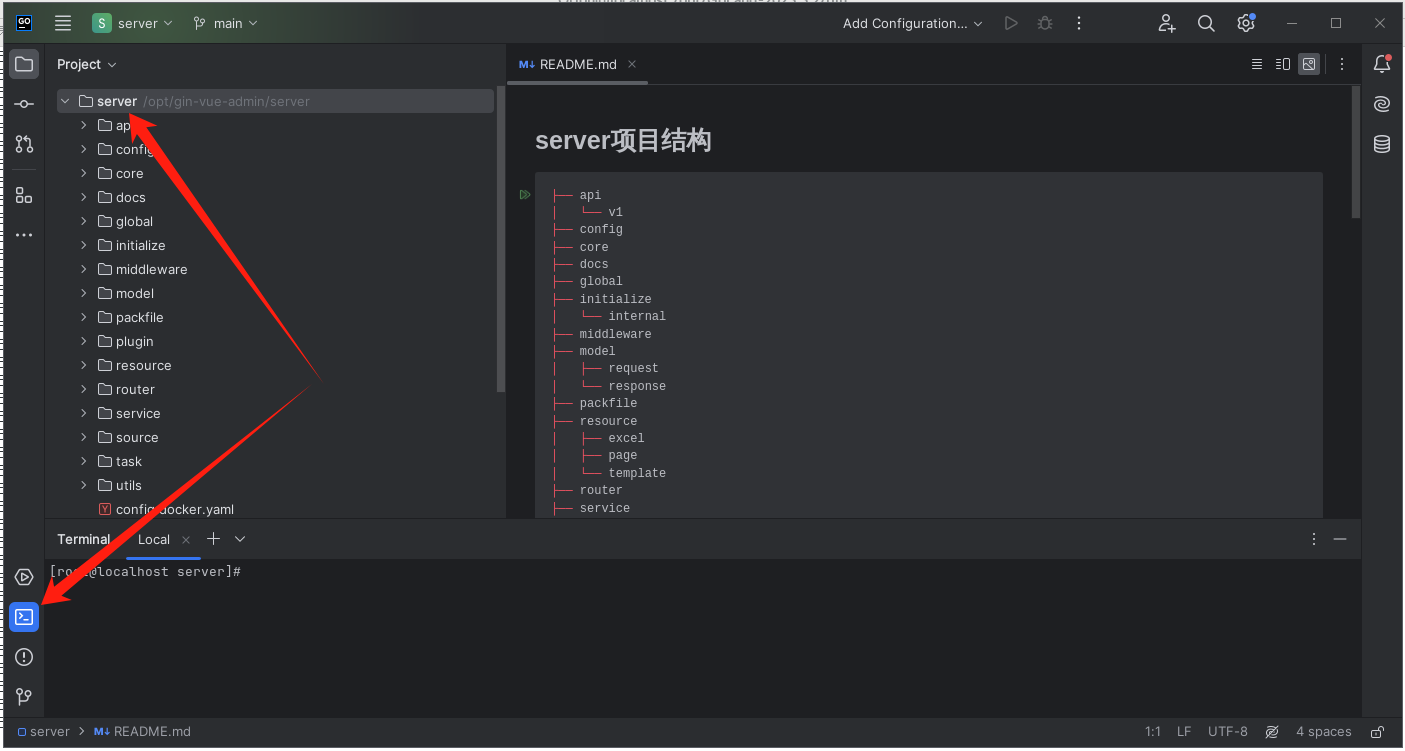Close the README.md tab
Image resolution: width=1405 pixels, height=751 pixels.
coord(632,64)
